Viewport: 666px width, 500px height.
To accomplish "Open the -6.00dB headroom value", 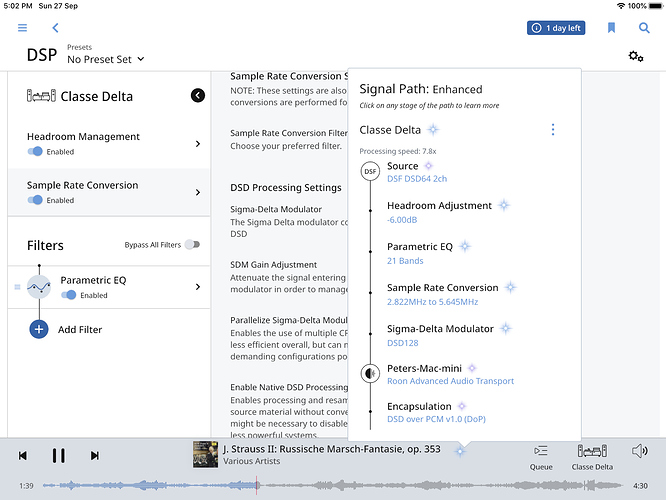I will pyautogui.click(x=402, y=220).
